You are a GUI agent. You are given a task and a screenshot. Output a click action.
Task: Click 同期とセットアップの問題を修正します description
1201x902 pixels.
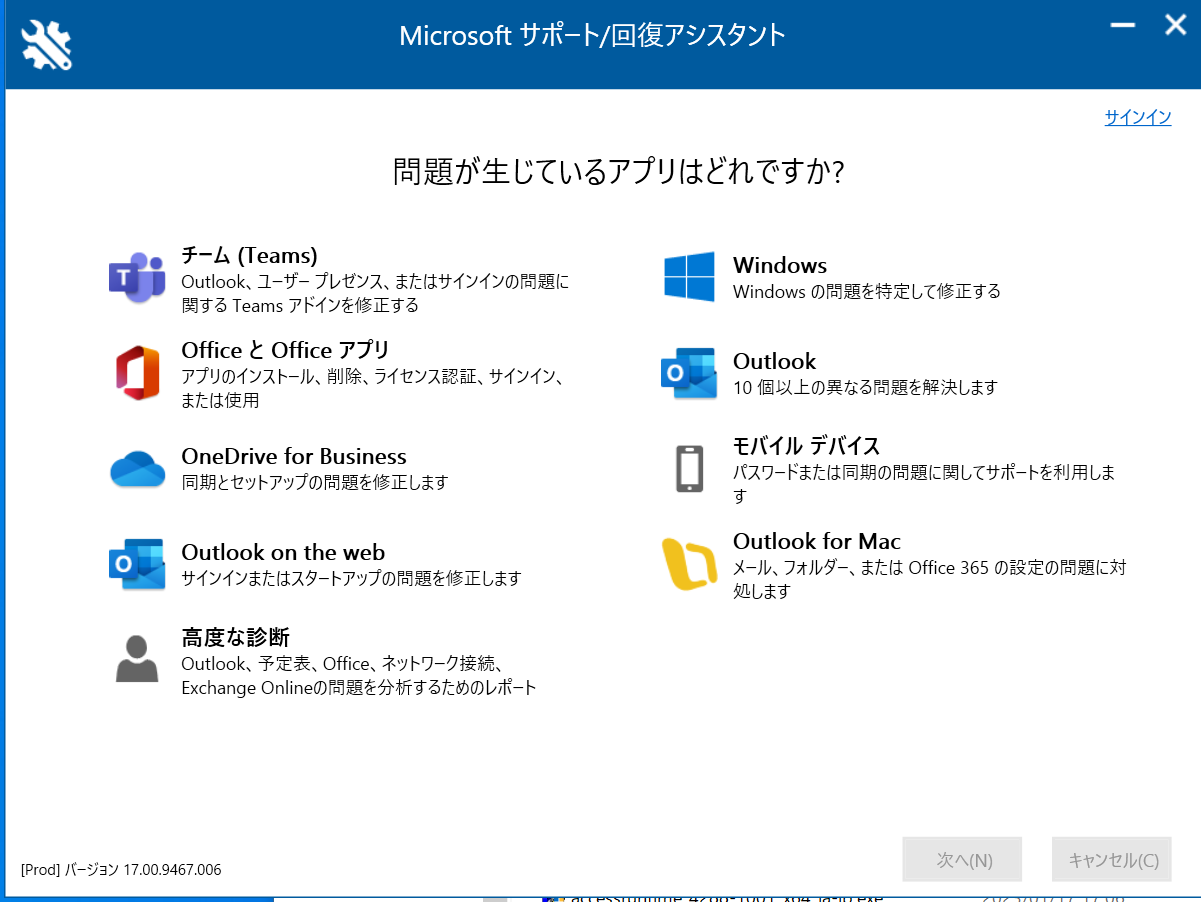315,482
